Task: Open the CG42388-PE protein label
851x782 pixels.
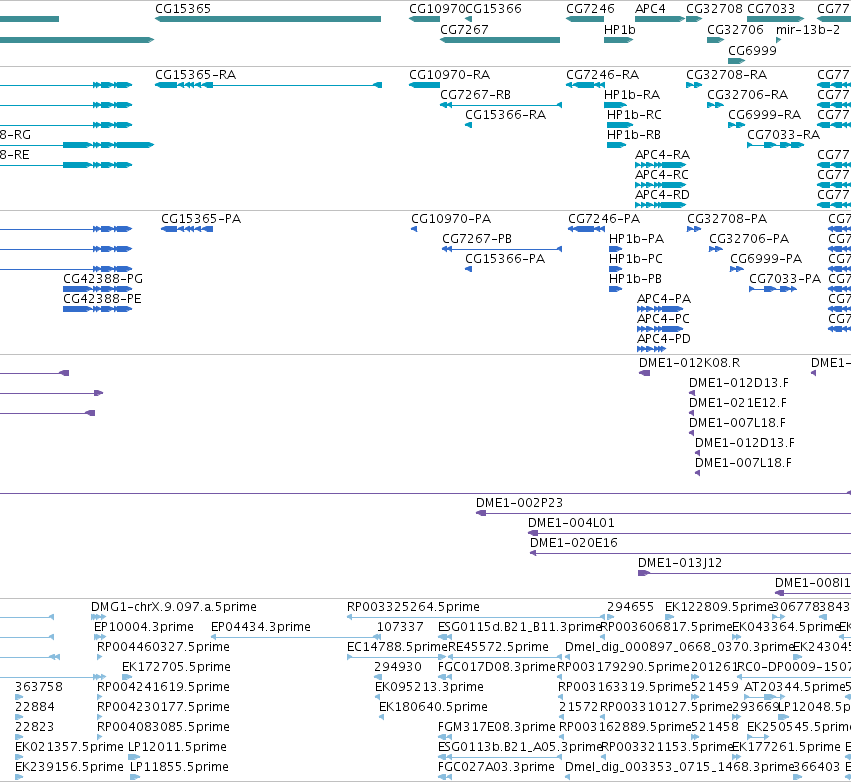Action: tap(102, 300)
